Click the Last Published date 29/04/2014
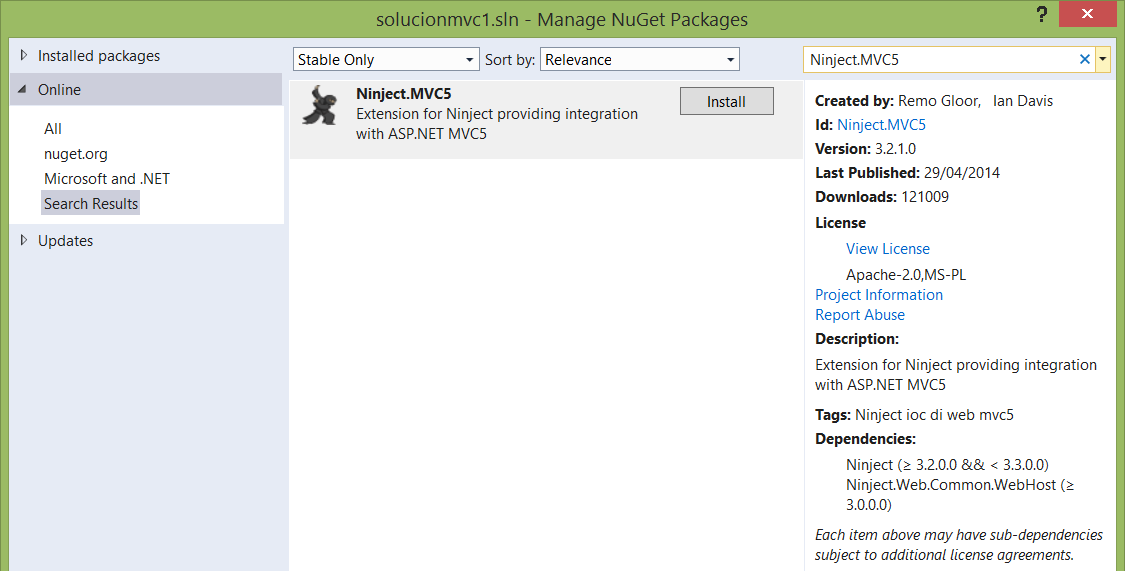 pyautogui.click(x=961, y=173)
